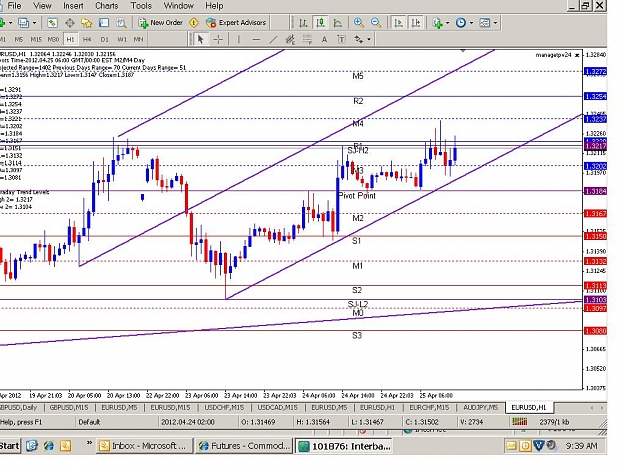Switch timeframe to W1
The height and width of the screenshot is (469, 625).
(122, 39)
